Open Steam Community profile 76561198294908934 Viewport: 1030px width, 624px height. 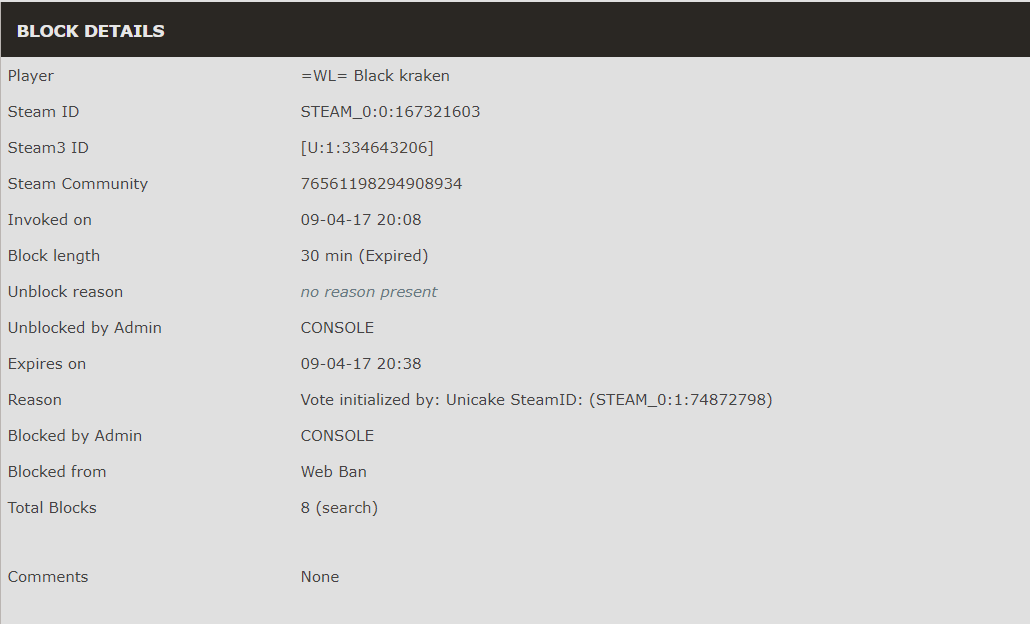click(x=381, y=184)
